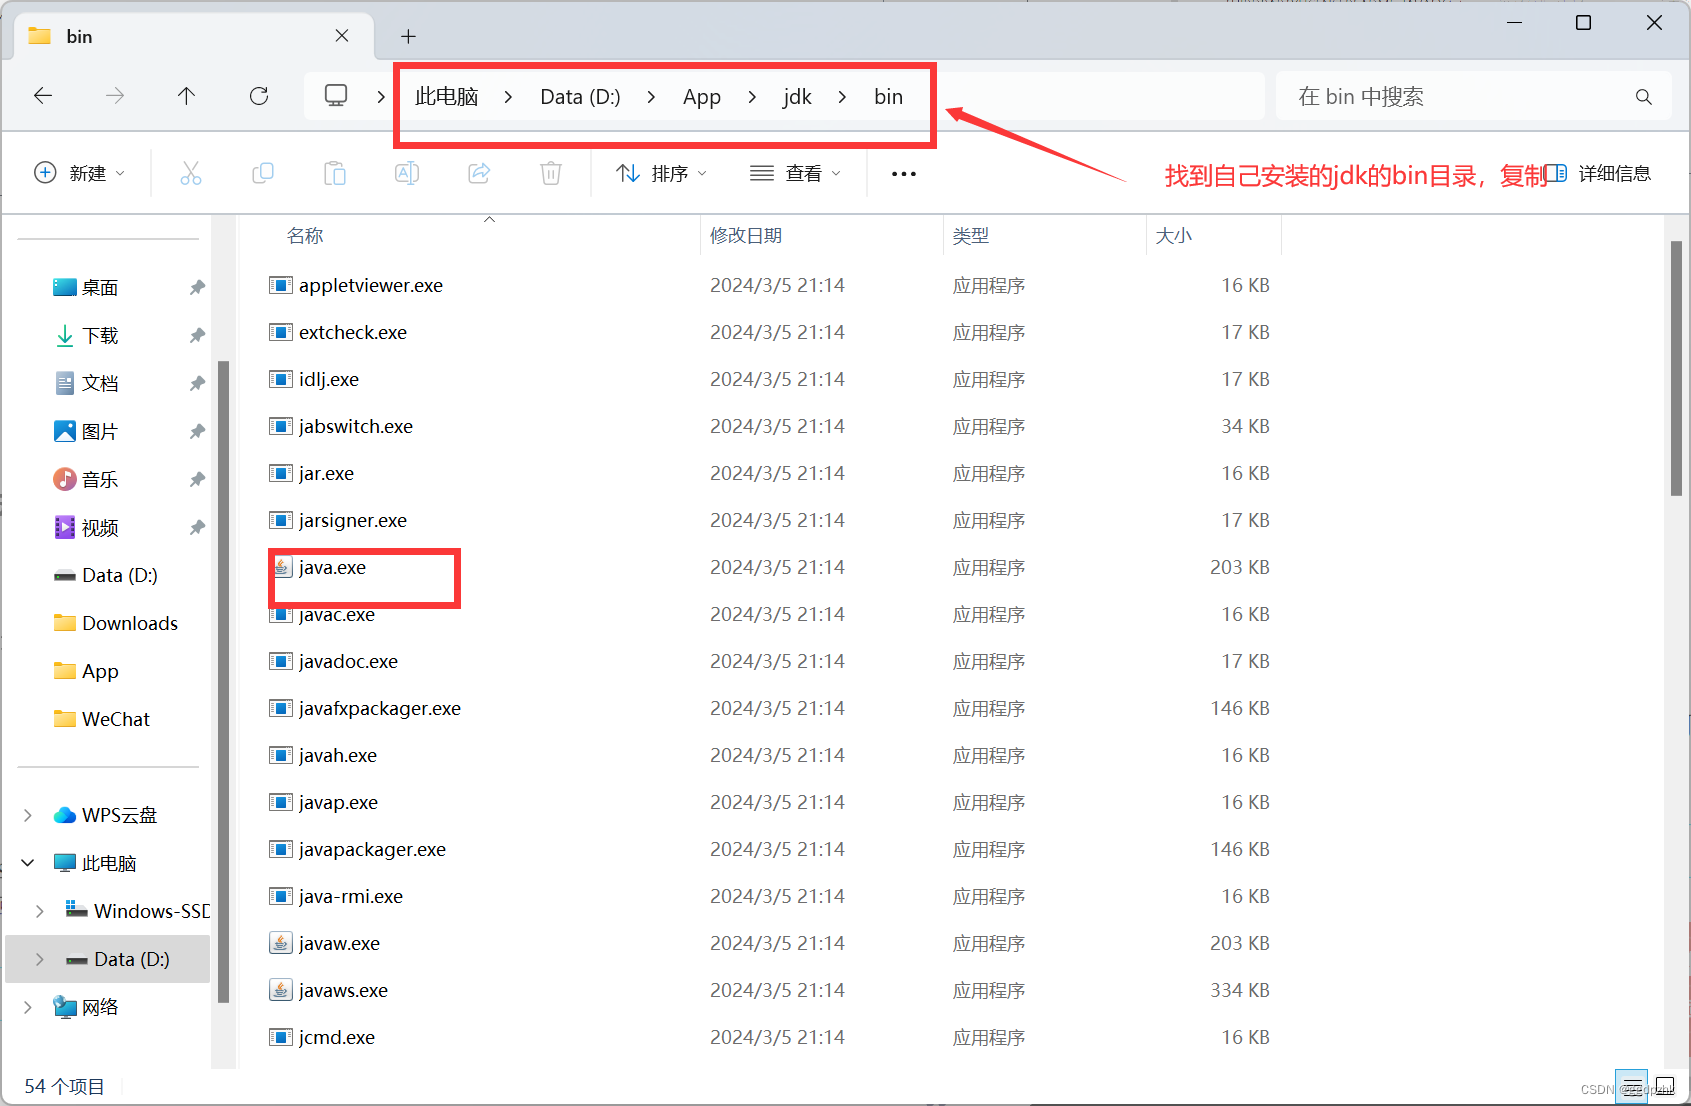Click bin in the breadcrumb path

click(x=888, y=97)
